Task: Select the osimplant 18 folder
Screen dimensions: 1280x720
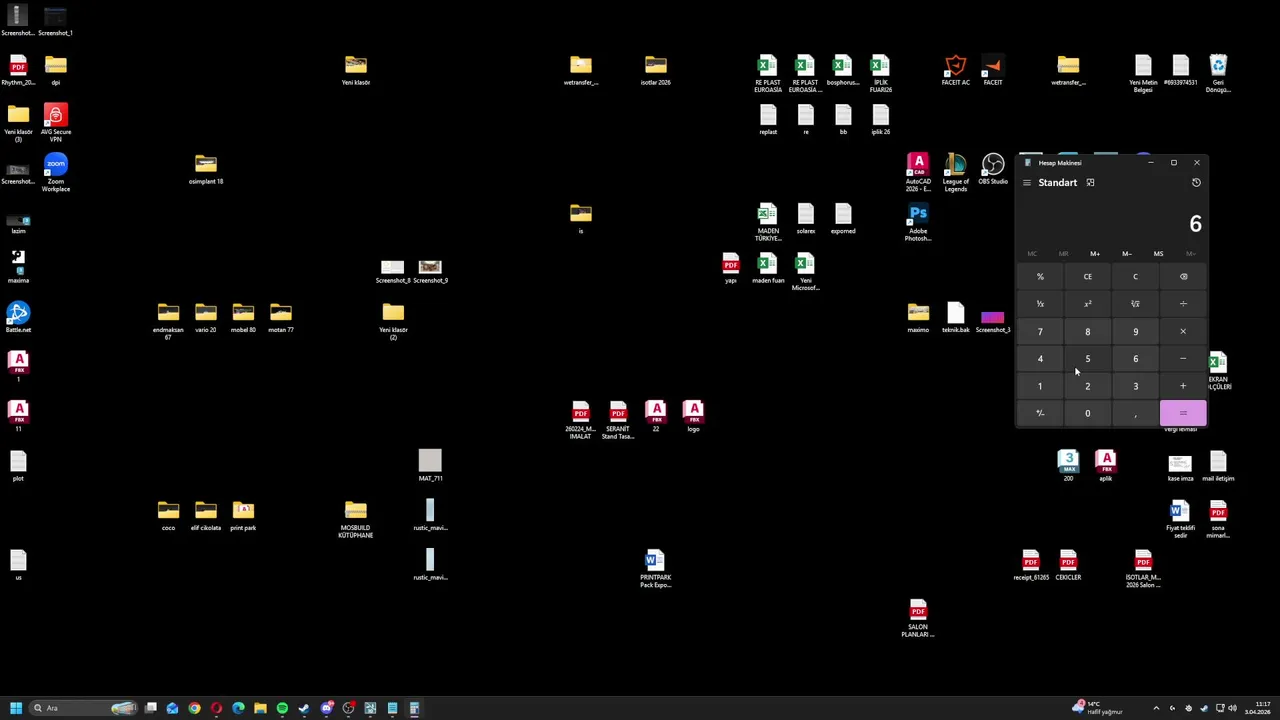Action: 206,169
